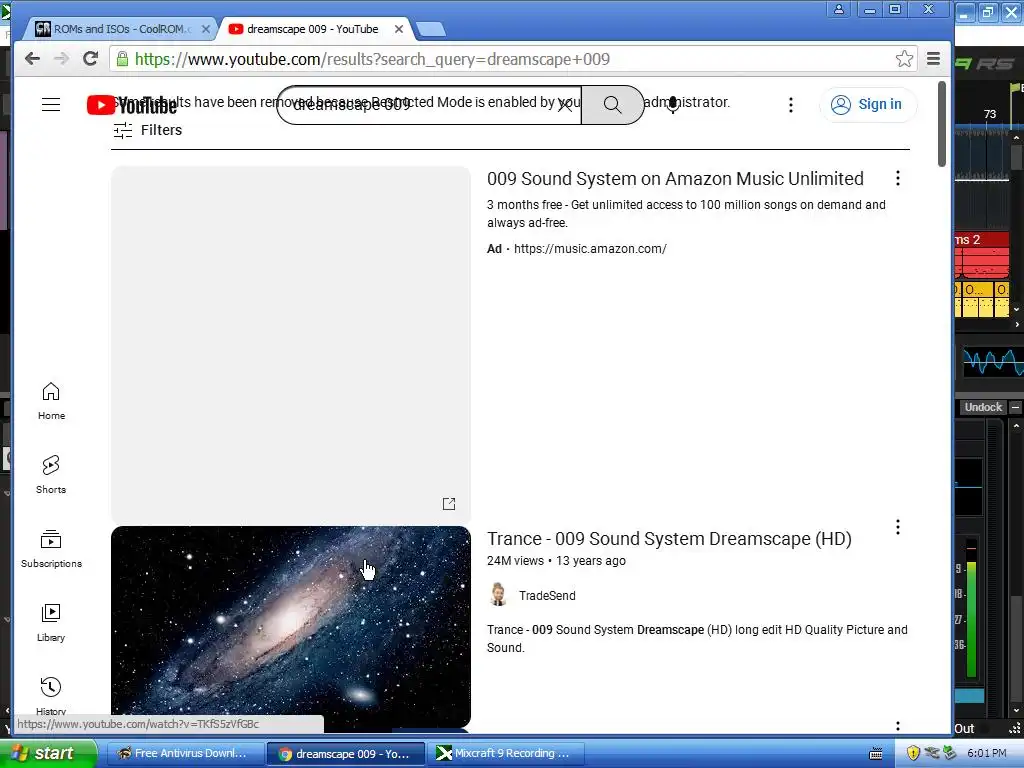Screen dimensions: 1024x768
Task: Reload the page with the refresh icon
Action: [90, 59]
